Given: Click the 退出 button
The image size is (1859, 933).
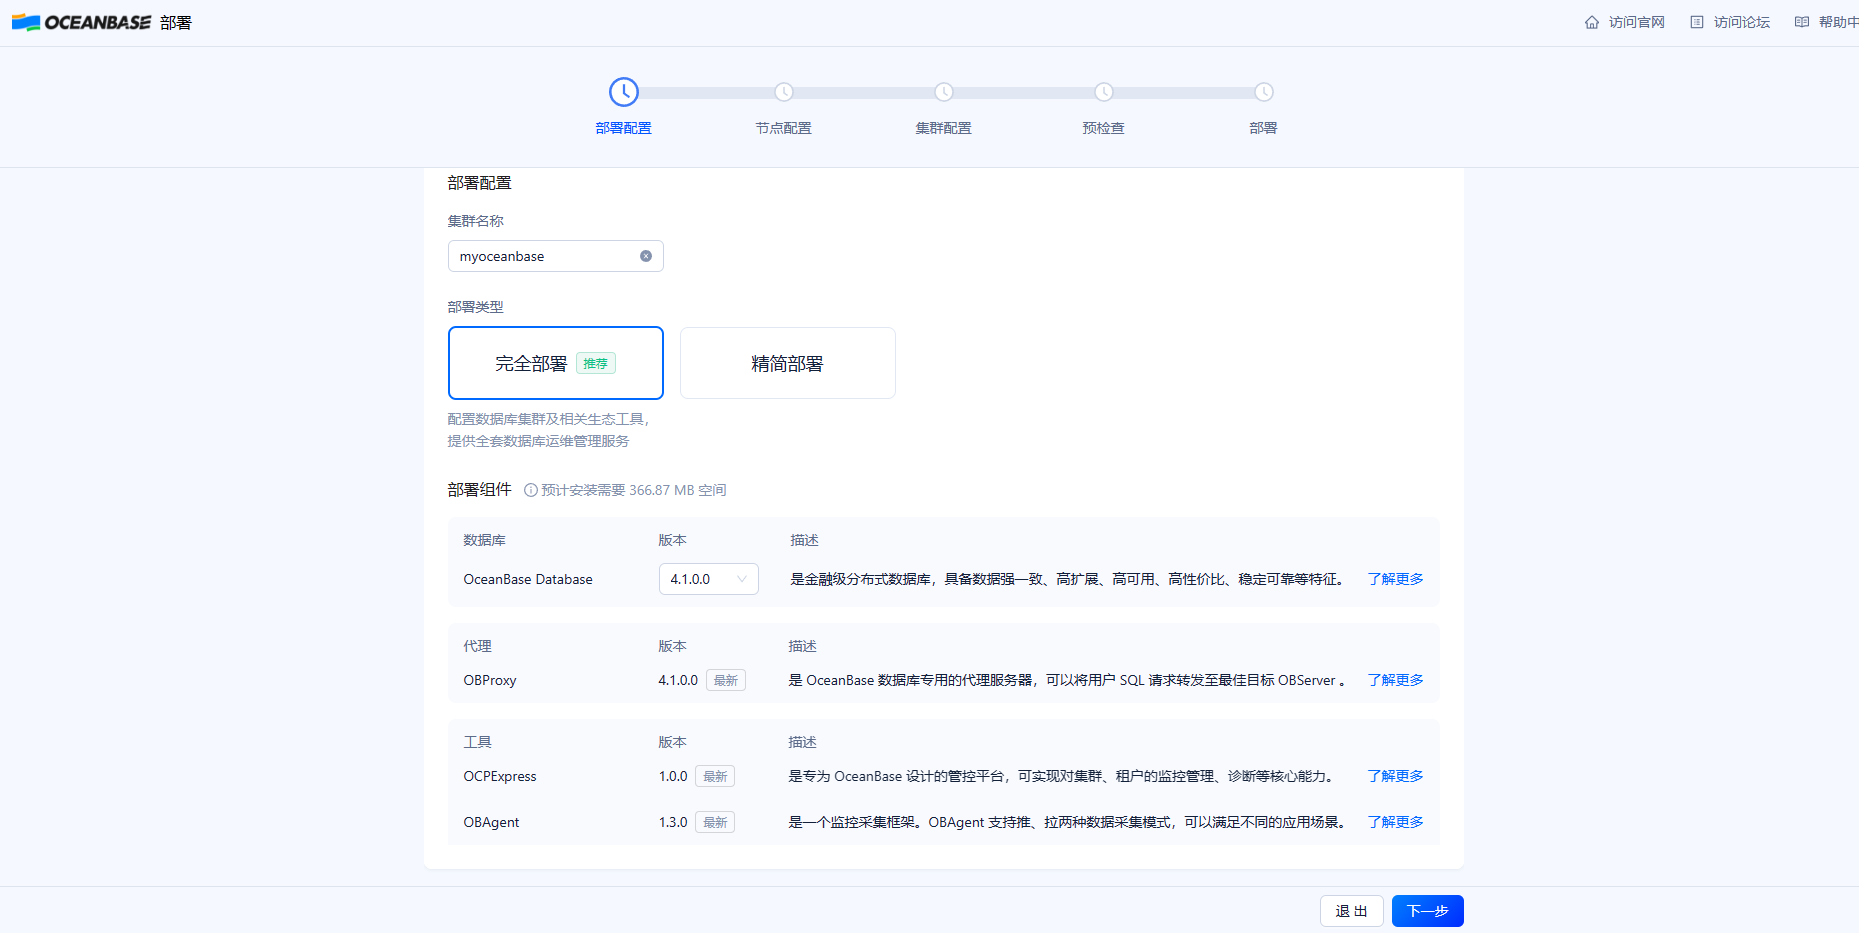Looking at the screenshot, I should click(1352, 911).
